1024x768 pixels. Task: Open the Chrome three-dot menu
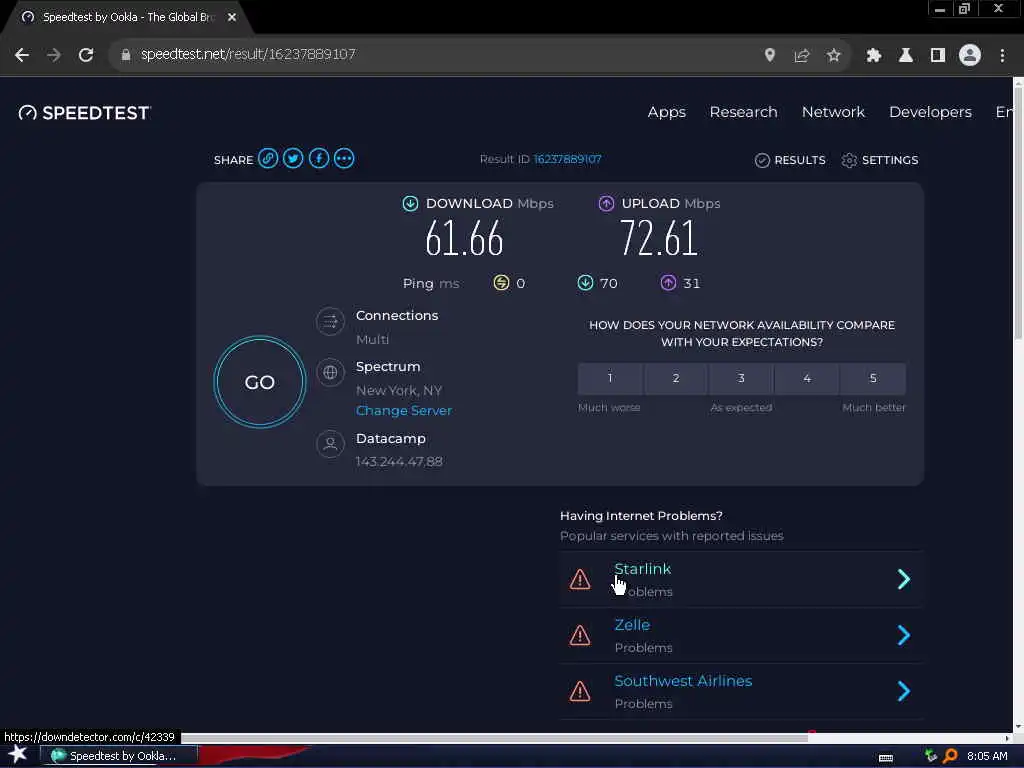click(1002, 55)
